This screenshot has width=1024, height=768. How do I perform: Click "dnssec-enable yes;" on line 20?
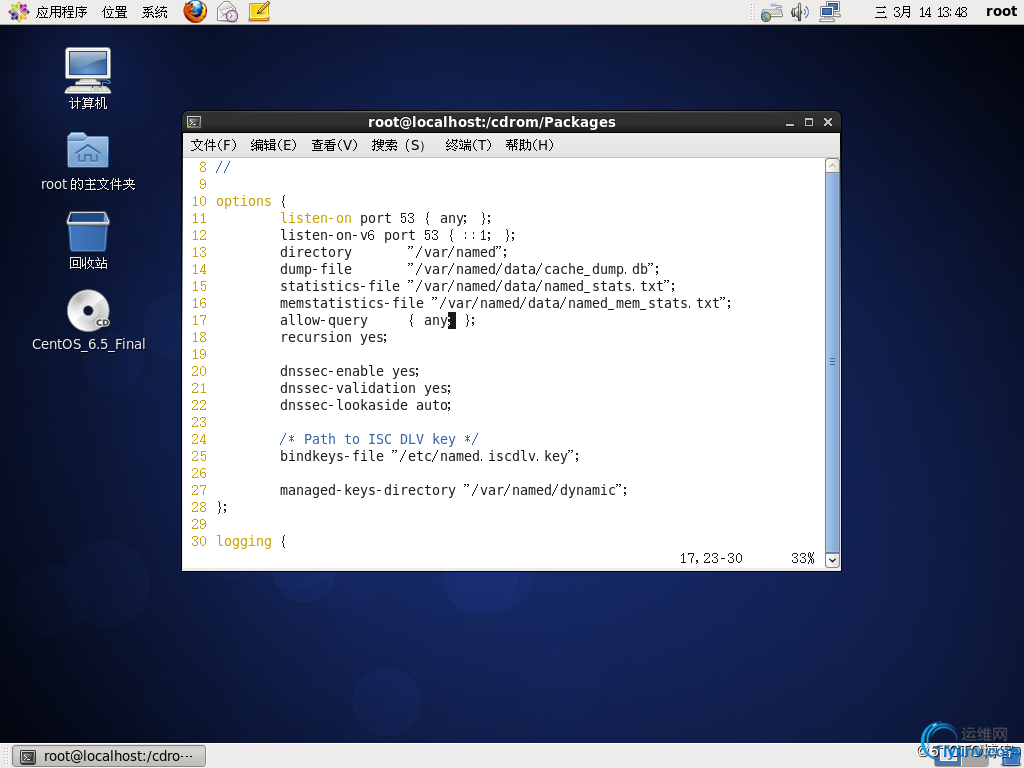349,371
